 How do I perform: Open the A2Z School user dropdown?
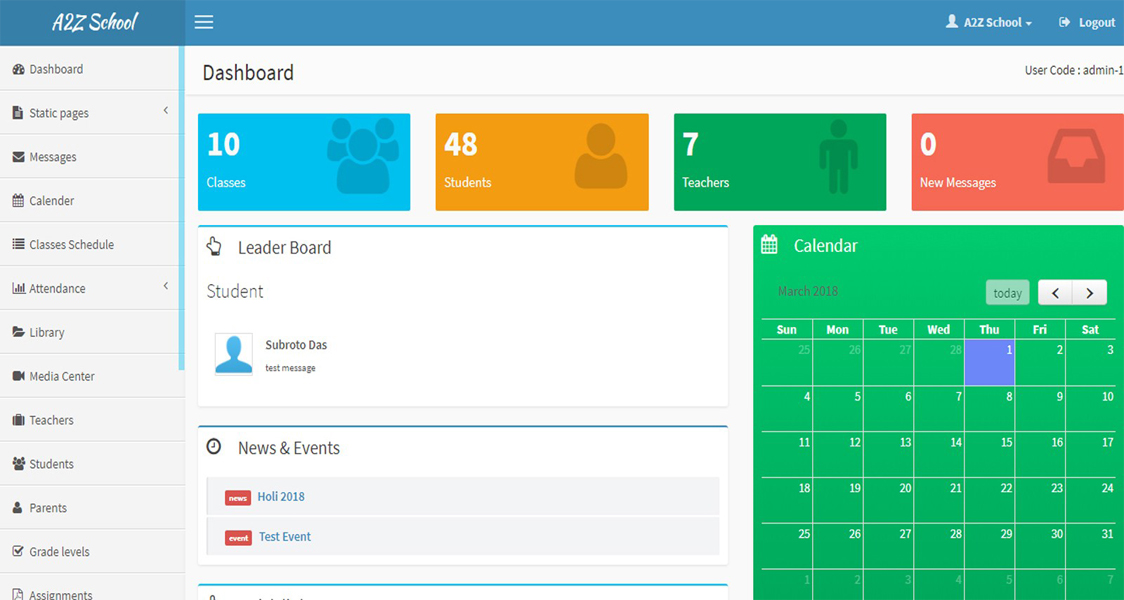[x=989, y=22]
